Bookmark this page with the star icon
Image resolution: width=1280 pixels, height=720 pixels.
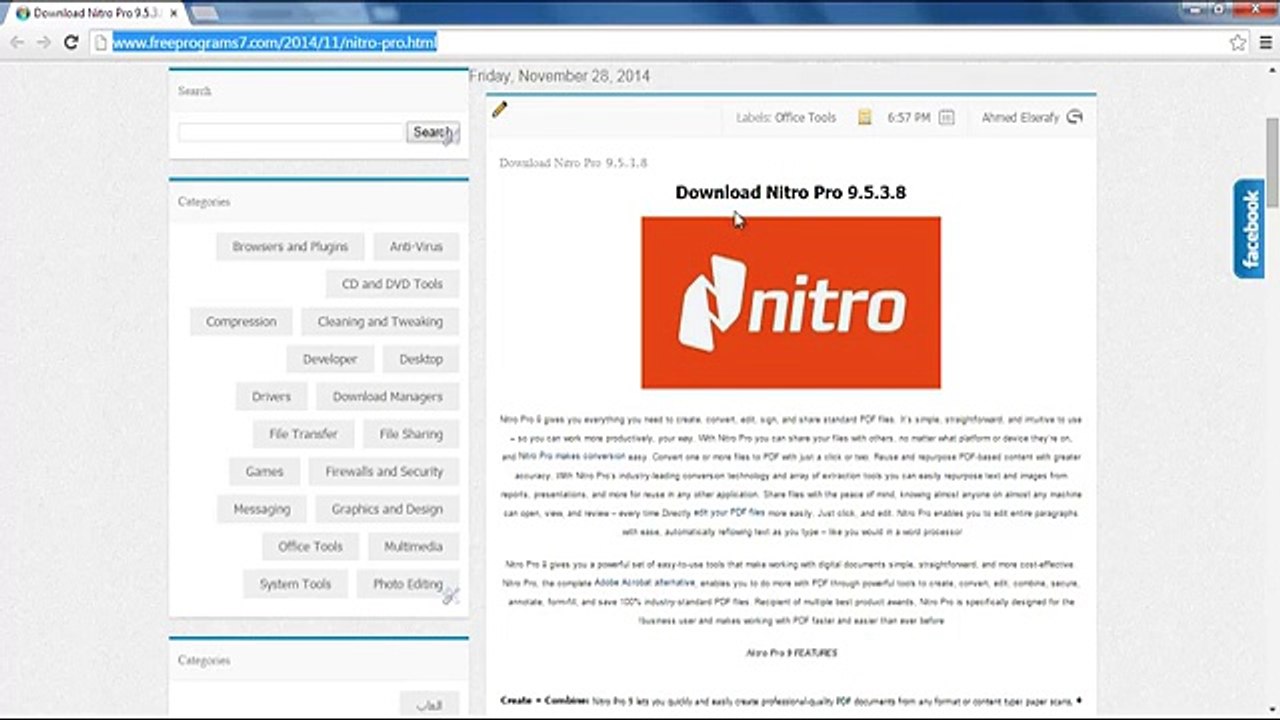(1238, 43)
